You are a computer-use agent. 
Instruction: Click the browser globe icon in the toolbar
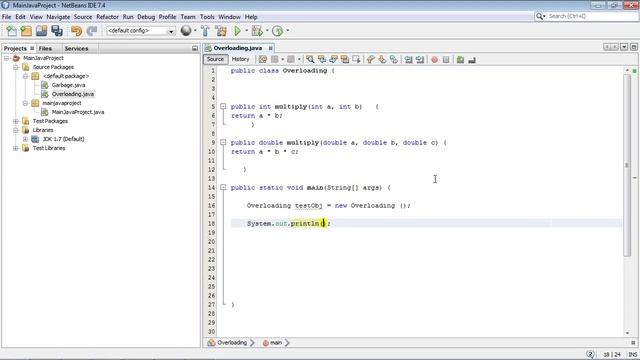tap(186, 31)
